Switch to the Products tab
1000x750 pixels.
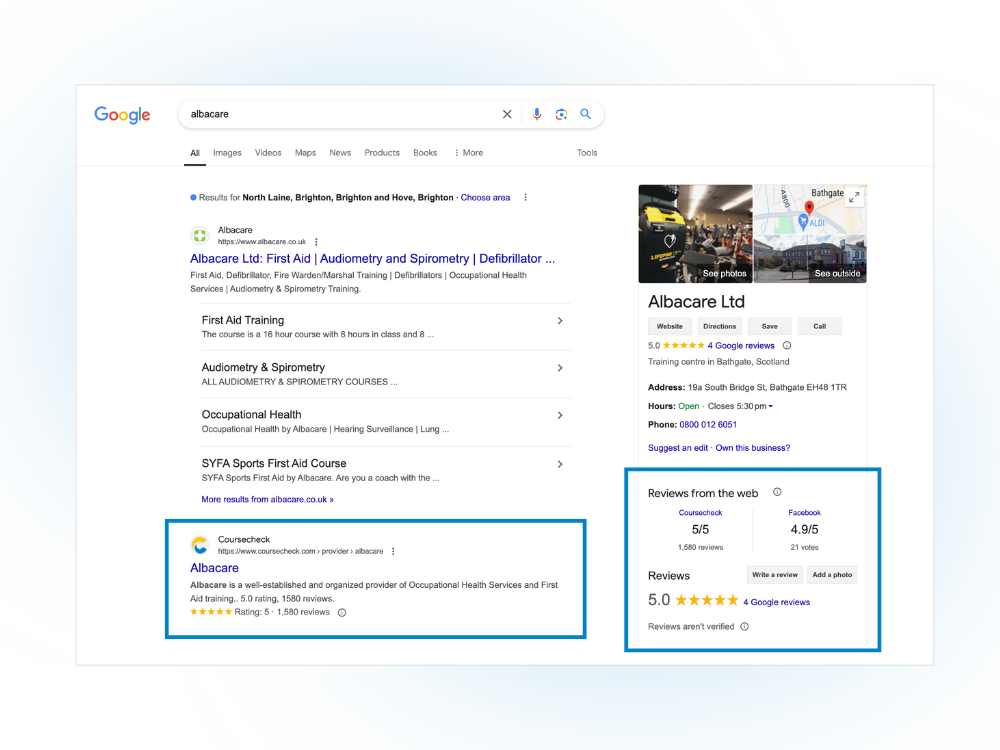click(382, 153)
